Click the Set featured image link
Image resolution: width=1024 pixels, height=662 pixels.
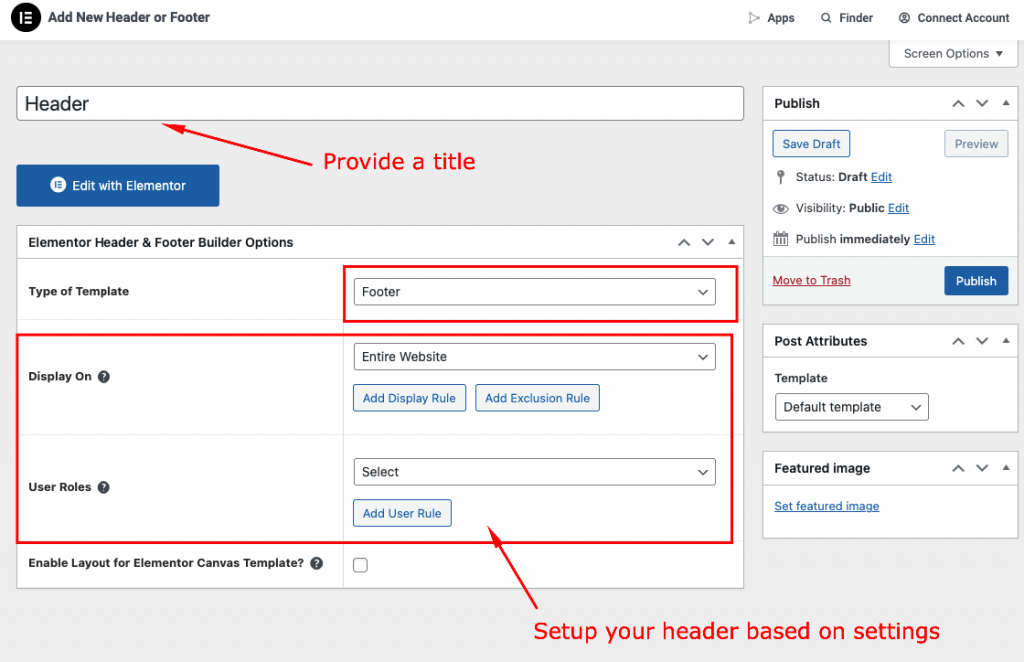pos(826,506)
